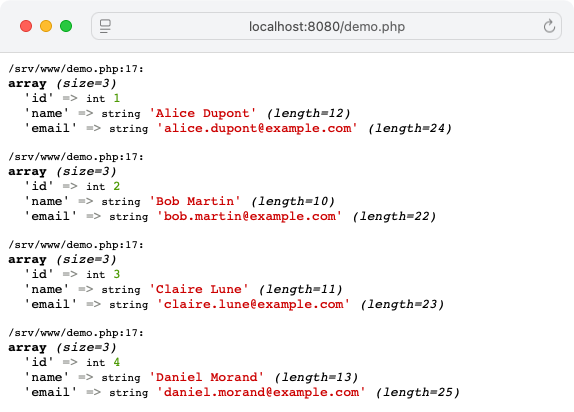Image resolution: width=574 pixels, height=412 pixels.
Task: Click '(length=22)' after Bob's email
Action: click(395, 216)
